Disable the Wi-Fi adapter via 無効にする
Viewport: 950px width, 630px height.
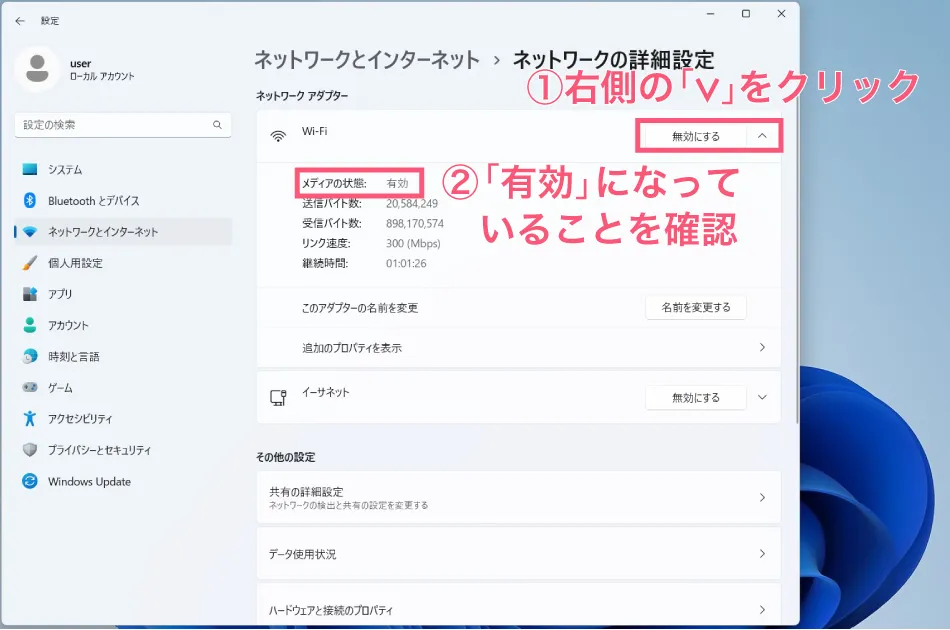697,135
